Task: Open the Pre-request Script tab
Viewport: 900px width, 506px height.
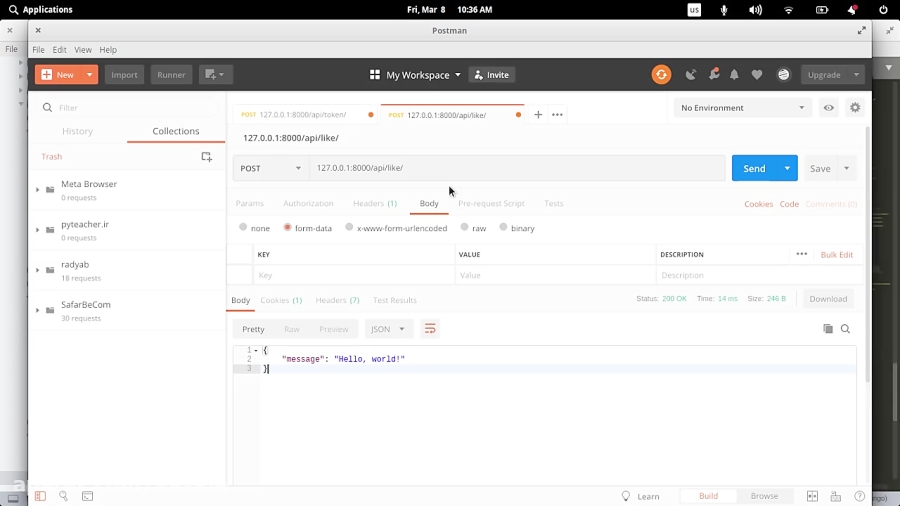Action: 491,203
